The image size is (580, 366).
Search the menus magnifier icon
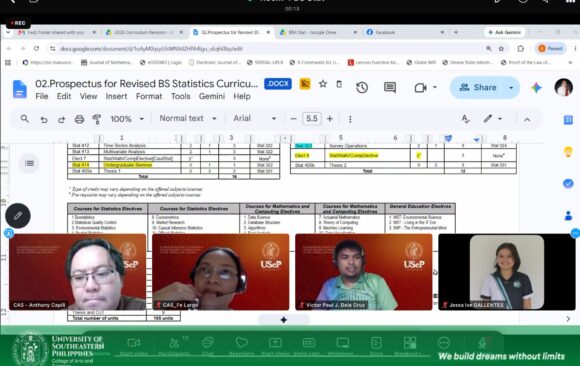25,119
